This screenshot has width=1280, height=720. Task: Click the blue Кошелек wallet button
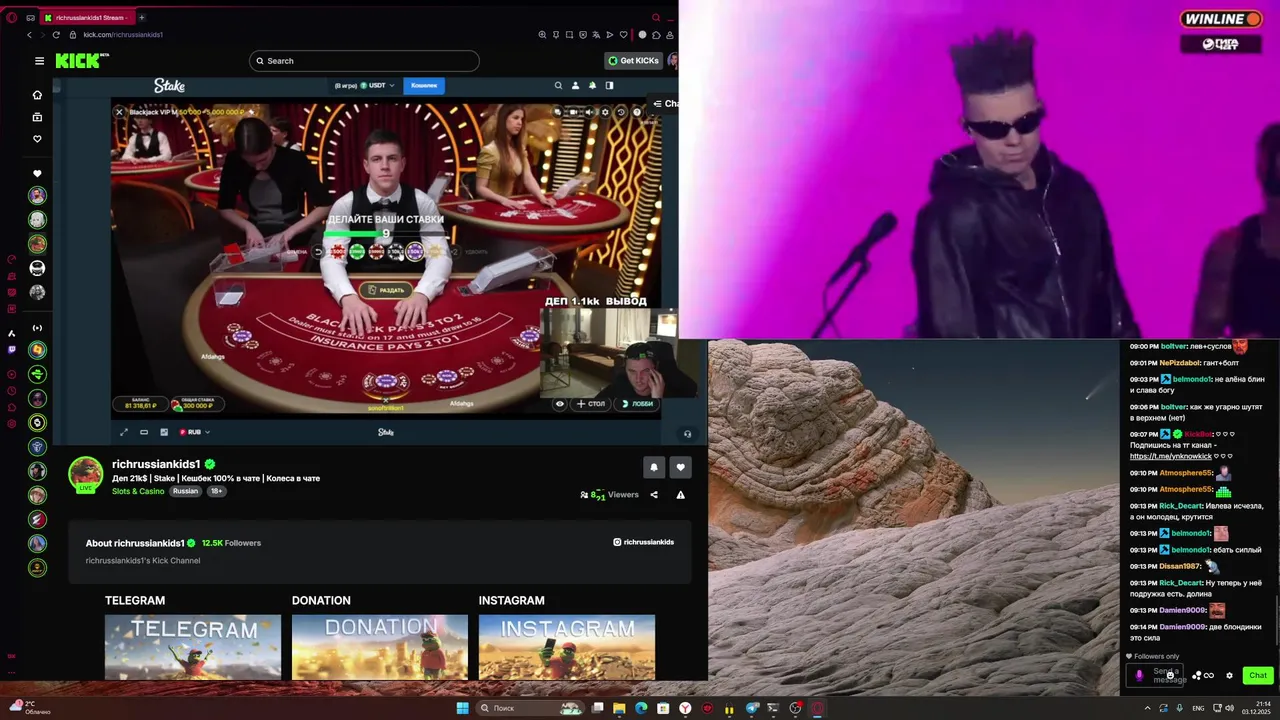pyautogui.click(x=424, y=86)
